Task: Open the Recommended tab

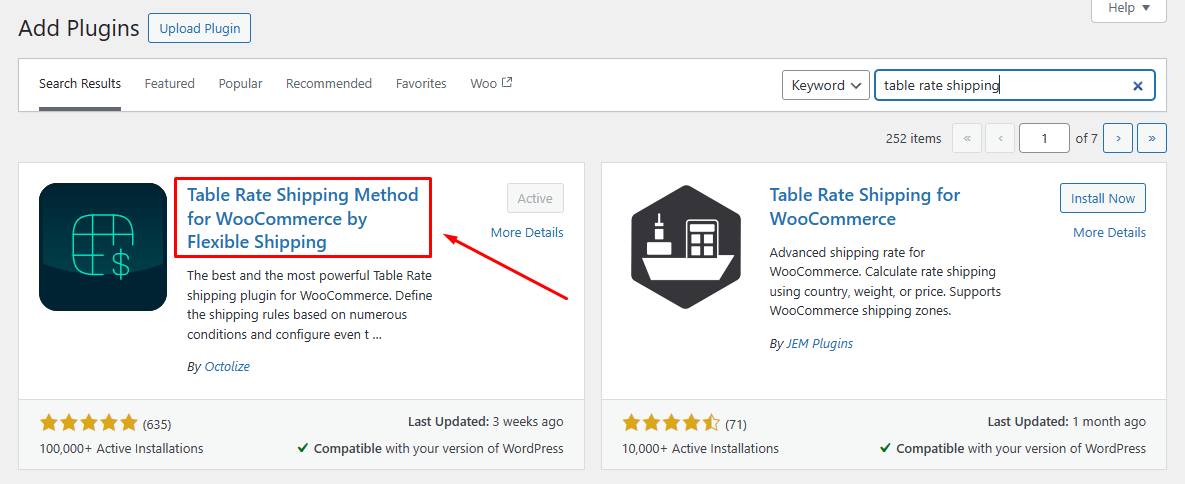Action: (x=329, y=84)
